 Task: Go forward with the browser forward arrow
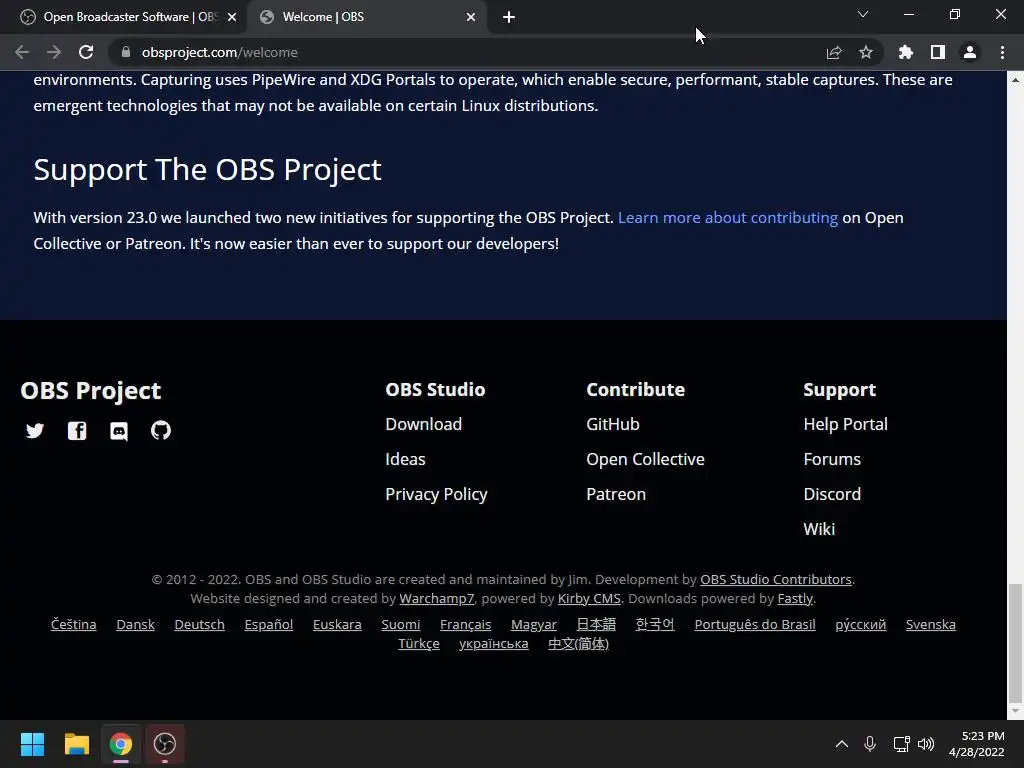(x=54, y=52)
